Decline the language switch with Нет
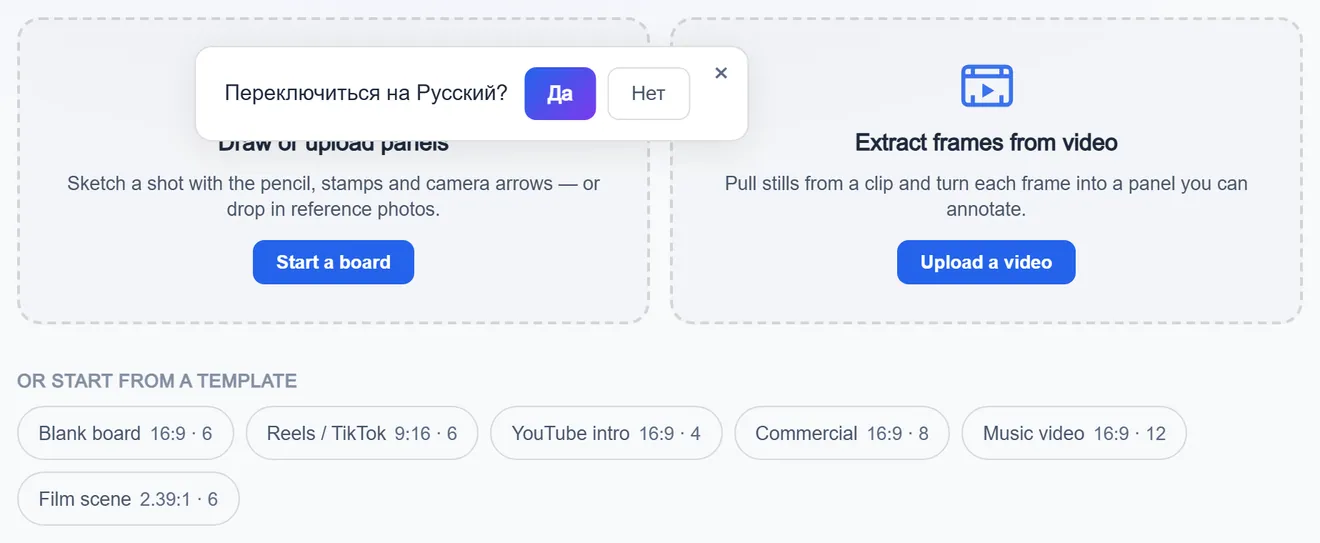The image size is (1320, 543). click(x=648, y=94)
